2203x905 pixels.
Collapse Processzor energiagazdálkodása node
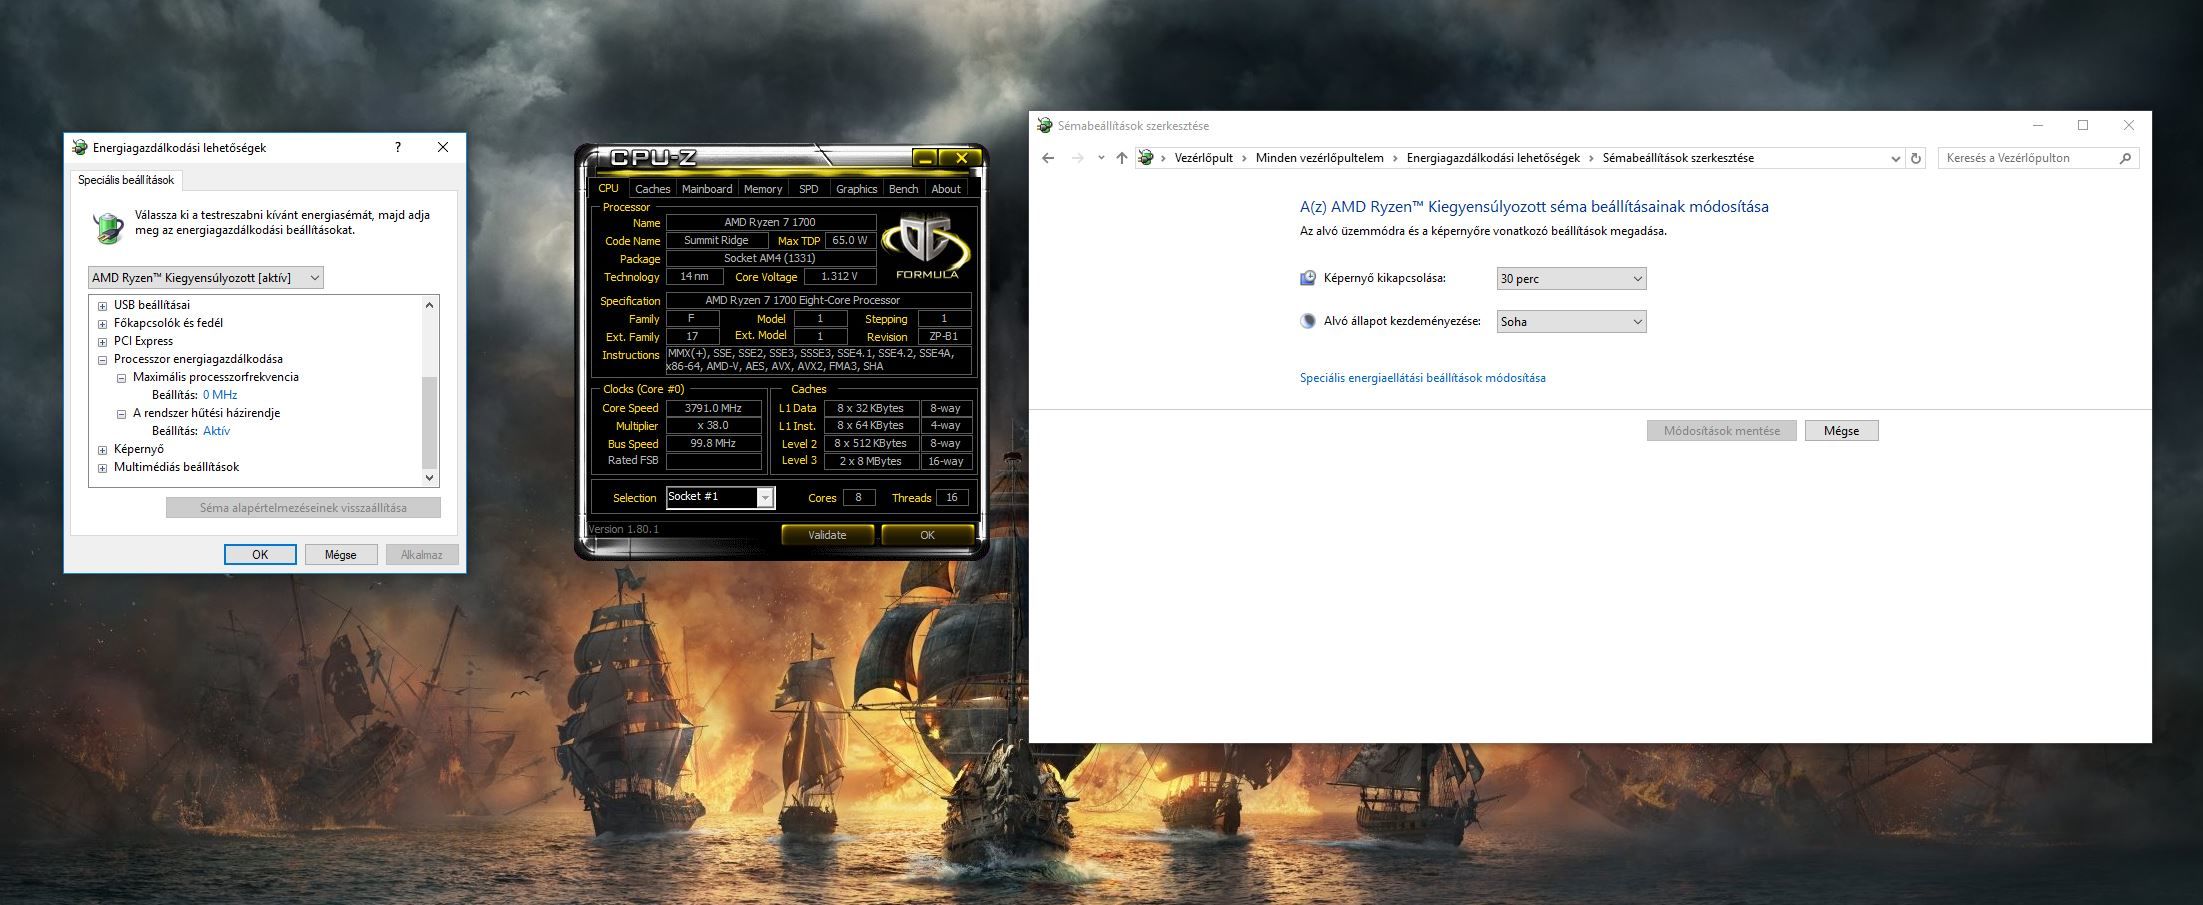102,359
